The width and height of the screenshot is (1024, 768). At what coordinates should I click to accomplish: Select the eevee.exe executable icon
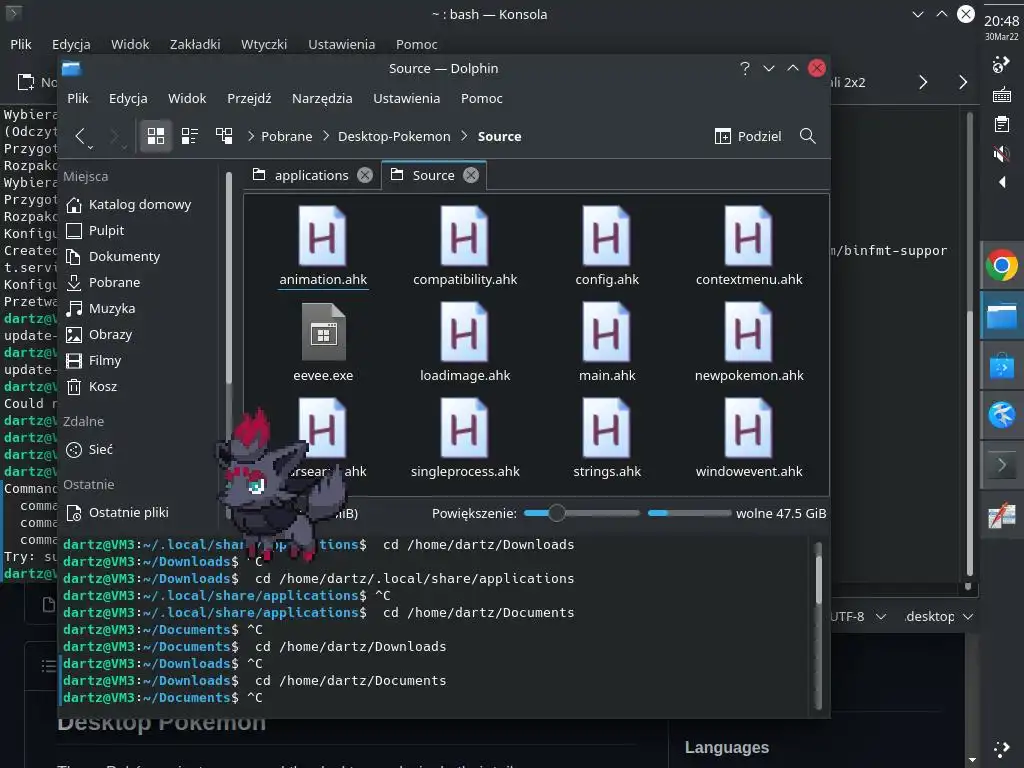[x=323, y=332]
